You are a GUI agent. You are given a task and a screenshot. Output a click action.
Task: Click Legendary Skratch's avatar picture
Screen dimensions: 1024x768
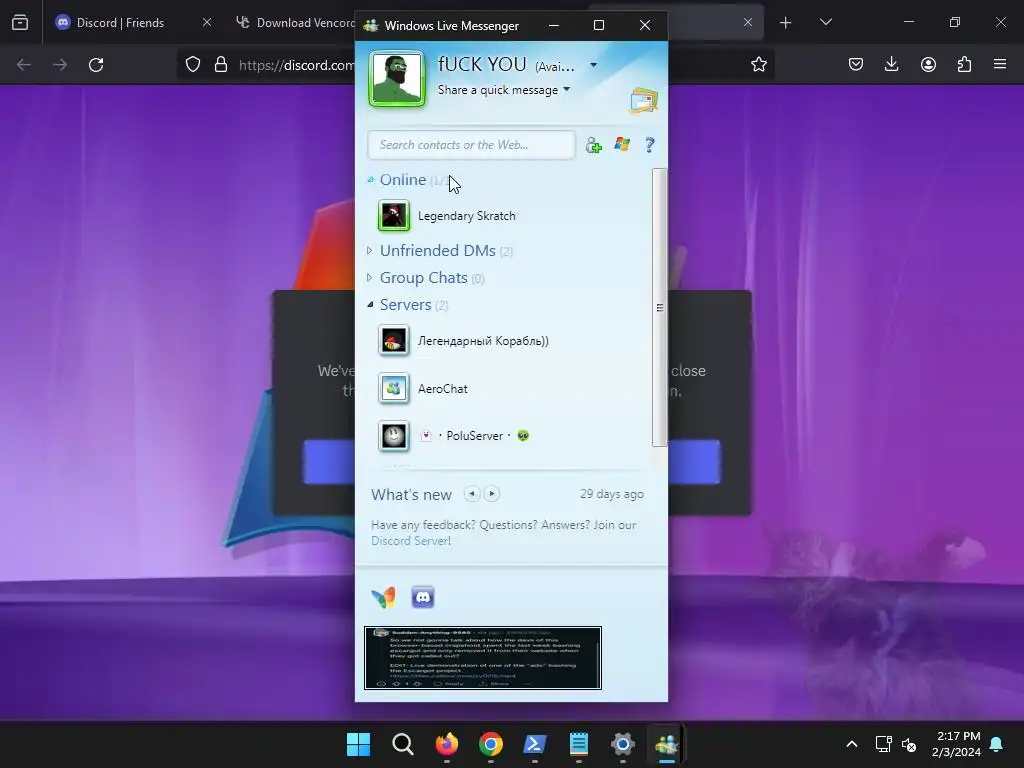click(x=394, y=216)
